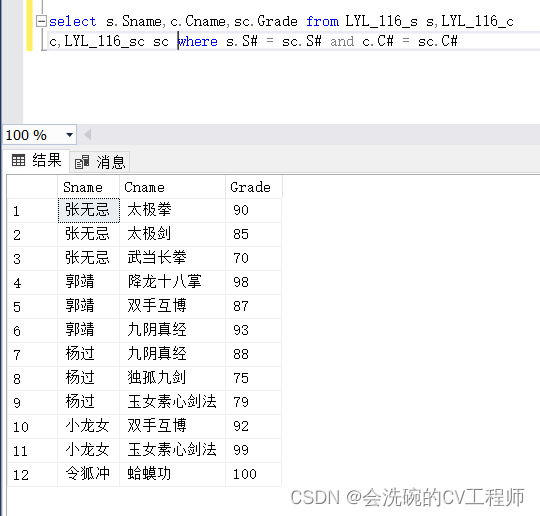The height and width of the screenshot is (516, 540).
Task: Click the message icon on 消息 tab
Action: (x=82, y=162)
